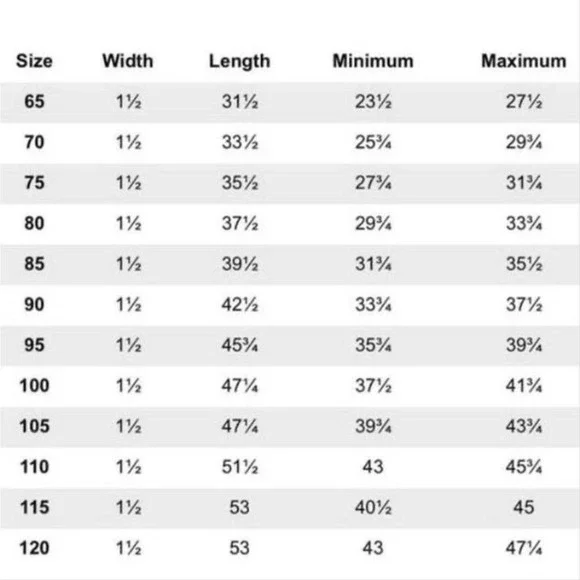The width and height of the screenshot is (580, 580).
Task: Select the size 65 row label
Action: pos(34,101)
